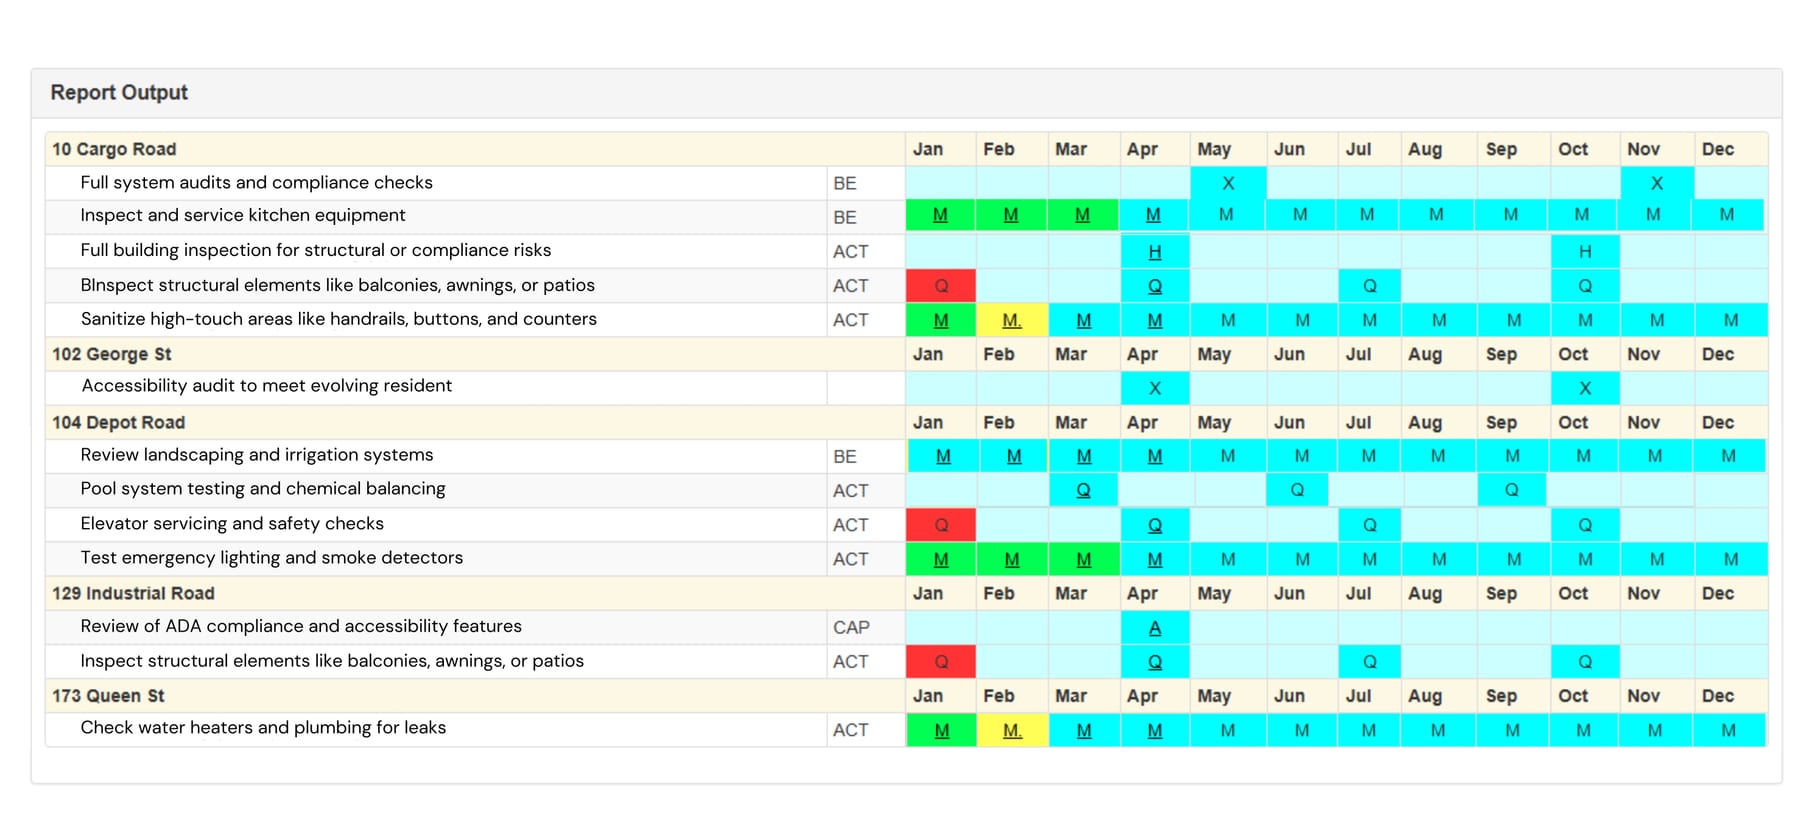Screen dimensions: 1800x834
Task: Click task 'Pool system testing and chemical balancing'
Action: point(263,489)
